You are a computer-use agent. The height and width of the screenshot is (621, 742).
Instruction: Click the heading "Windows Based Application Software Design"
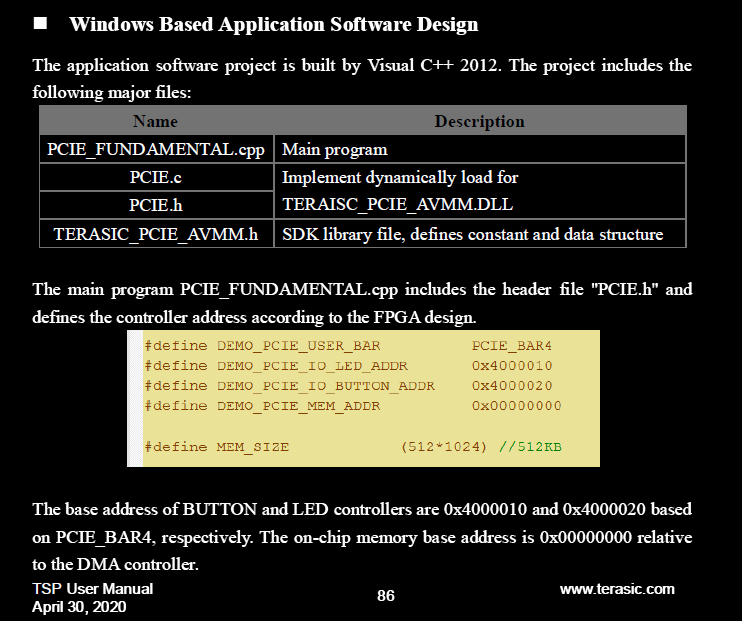[274, 25]
